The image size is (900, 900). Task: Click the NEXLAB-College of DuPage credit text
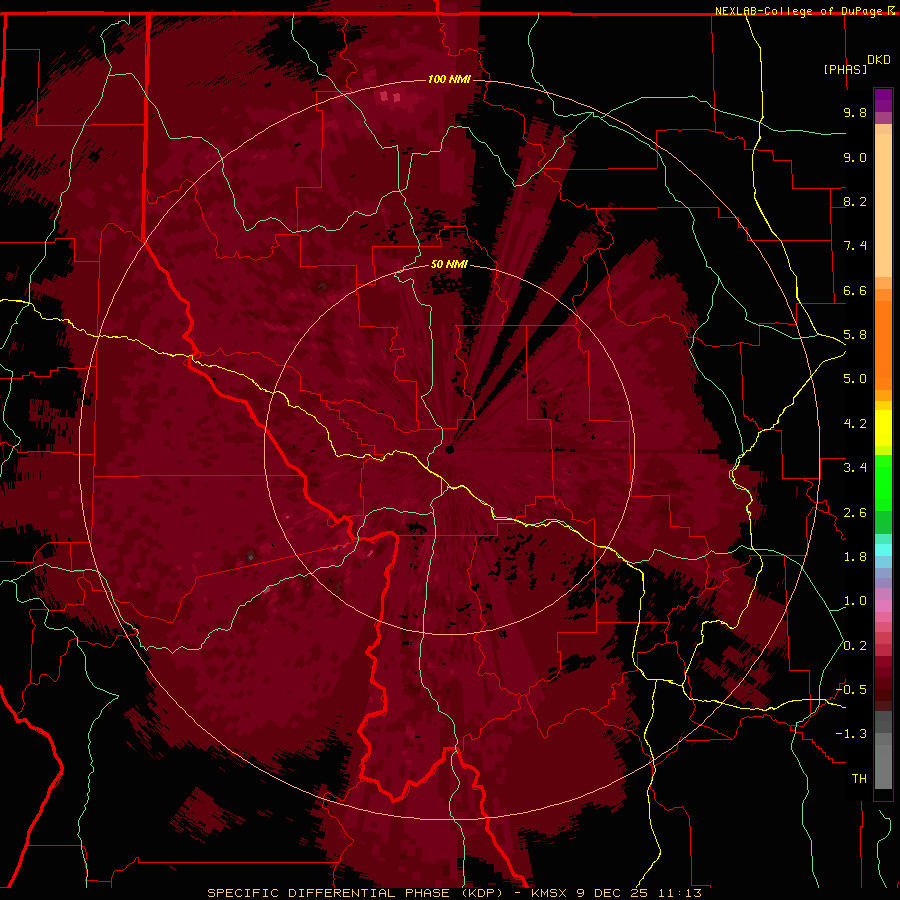(x=801, y=11)
